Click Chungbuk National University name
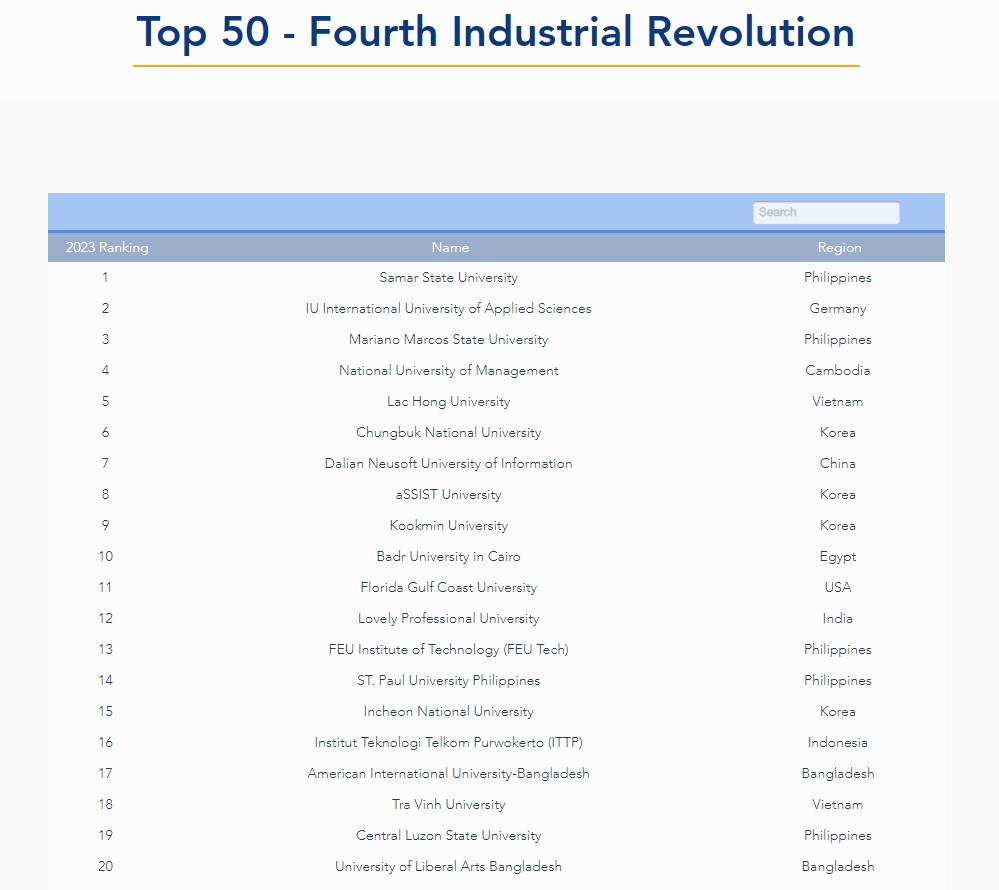The height and width of the screenshot is (890, 999). [x=448, y=433]
